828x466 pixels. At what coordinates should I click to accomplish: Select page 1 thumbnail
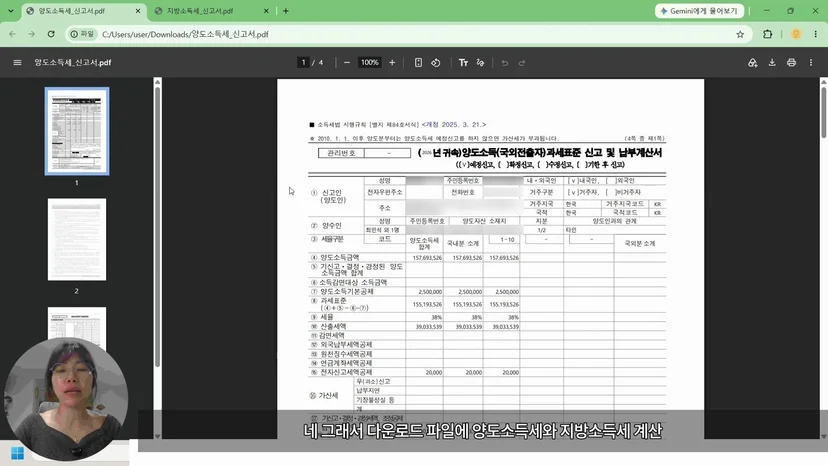pos(77,131)
